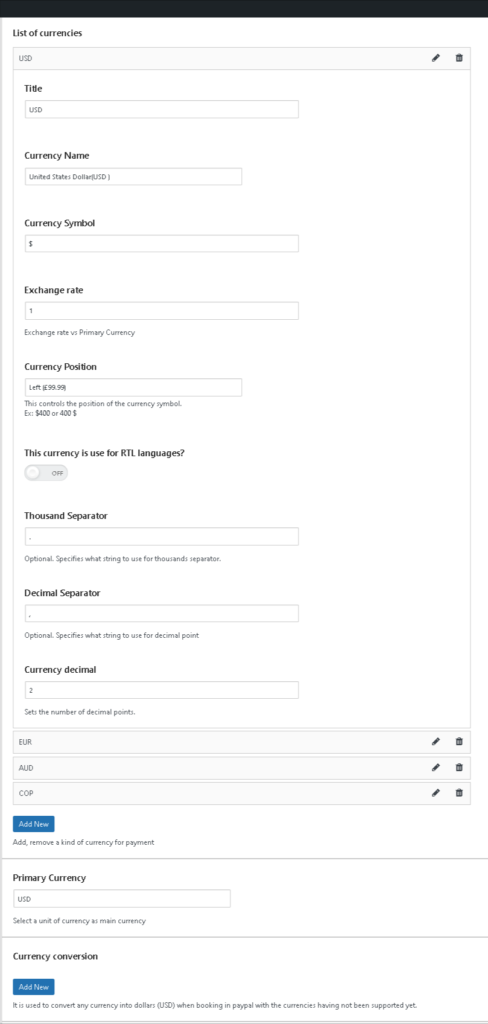488x1024 pixels.
Task: Select the Thousand Separator input box
Action: pyautogui.click(x=162, y=537)
